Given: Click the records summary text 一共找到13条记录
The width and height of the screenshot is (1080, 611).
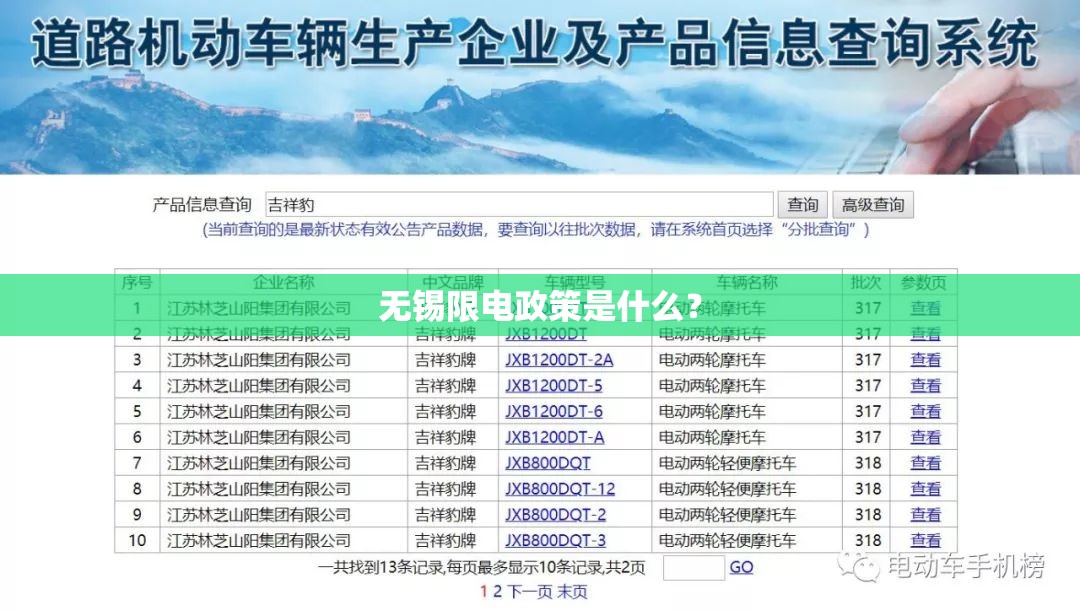Looking at the screenshot, I should pyautogui.click(x=481, y=567).
